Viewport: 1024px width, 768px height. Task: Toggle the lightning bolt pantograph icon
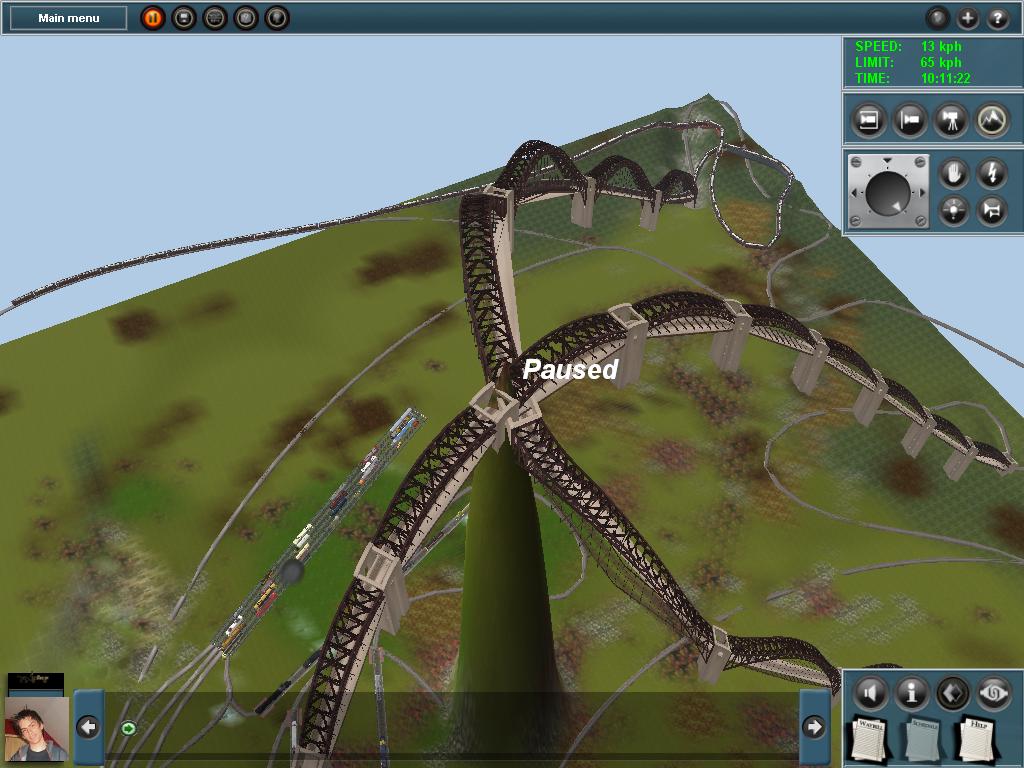[992, 173]
